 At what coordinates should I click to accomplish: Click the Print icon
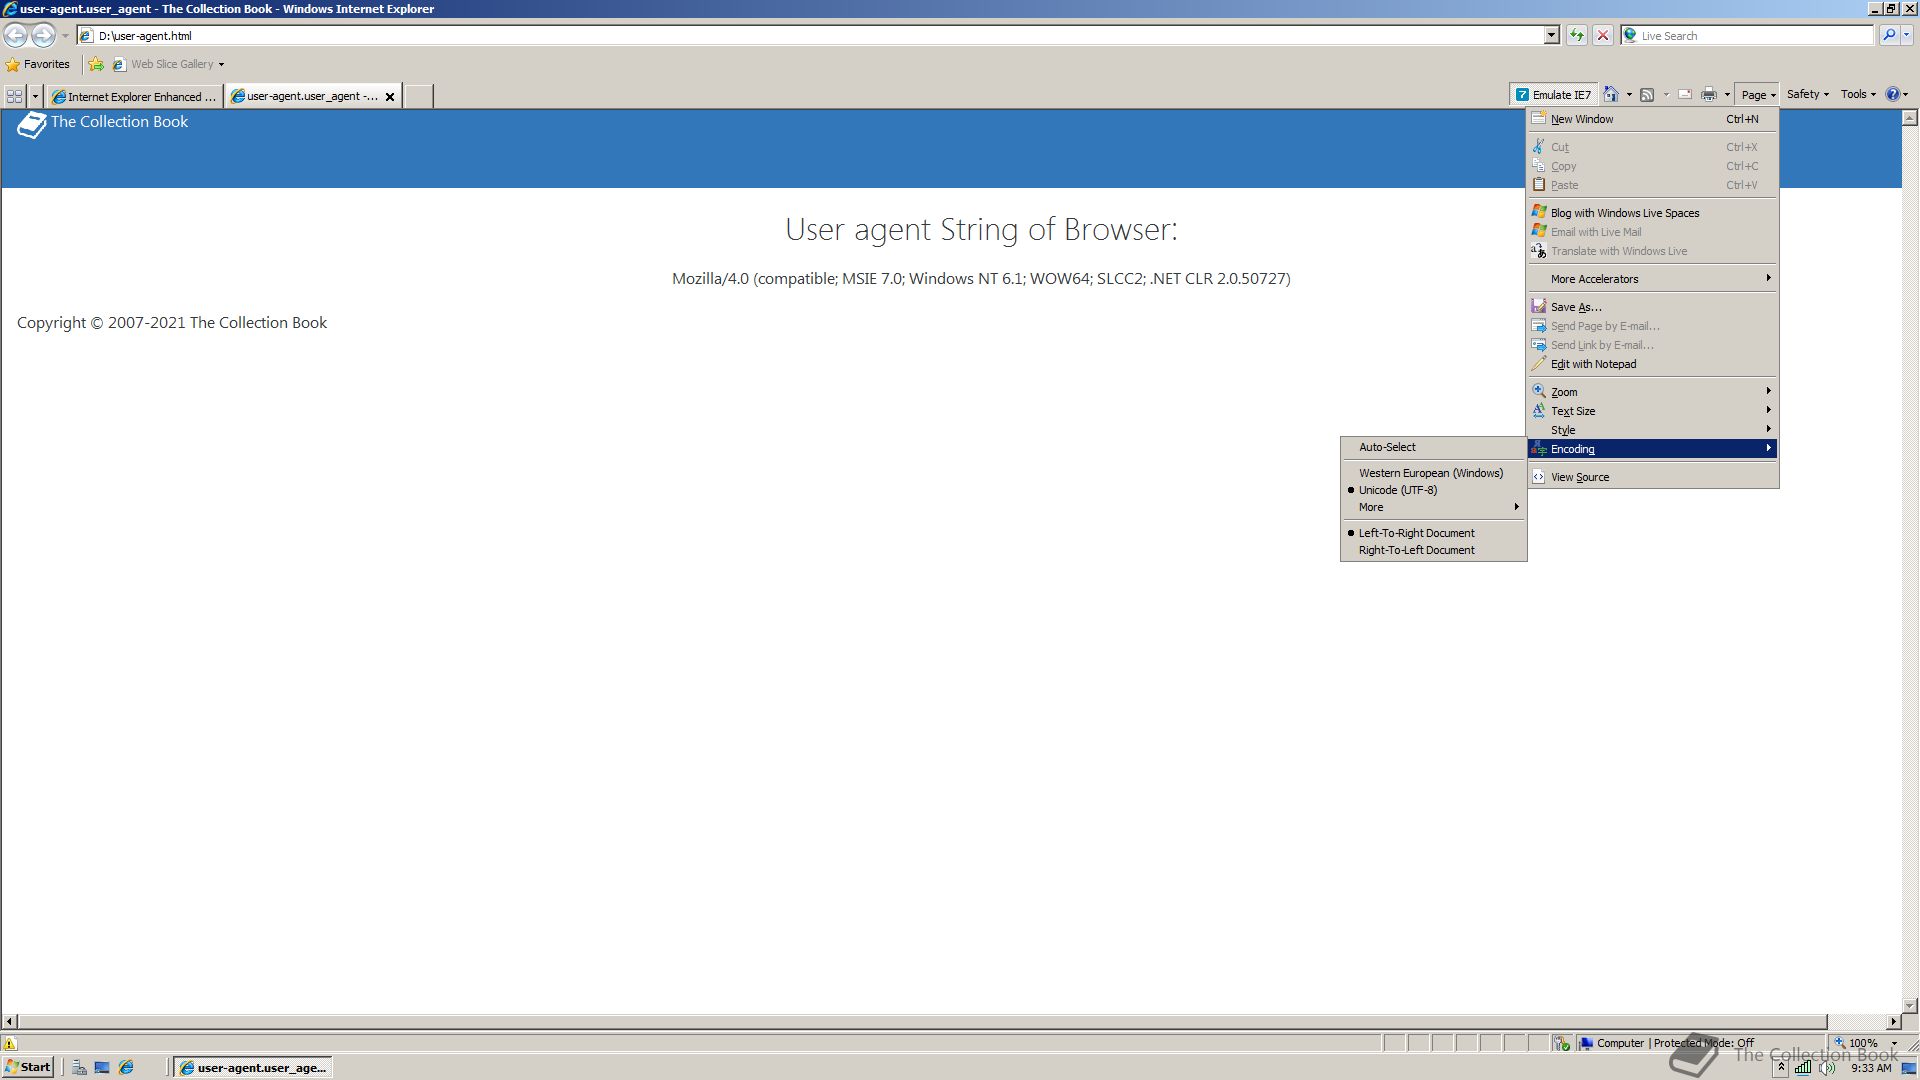tap(1709, 95)
